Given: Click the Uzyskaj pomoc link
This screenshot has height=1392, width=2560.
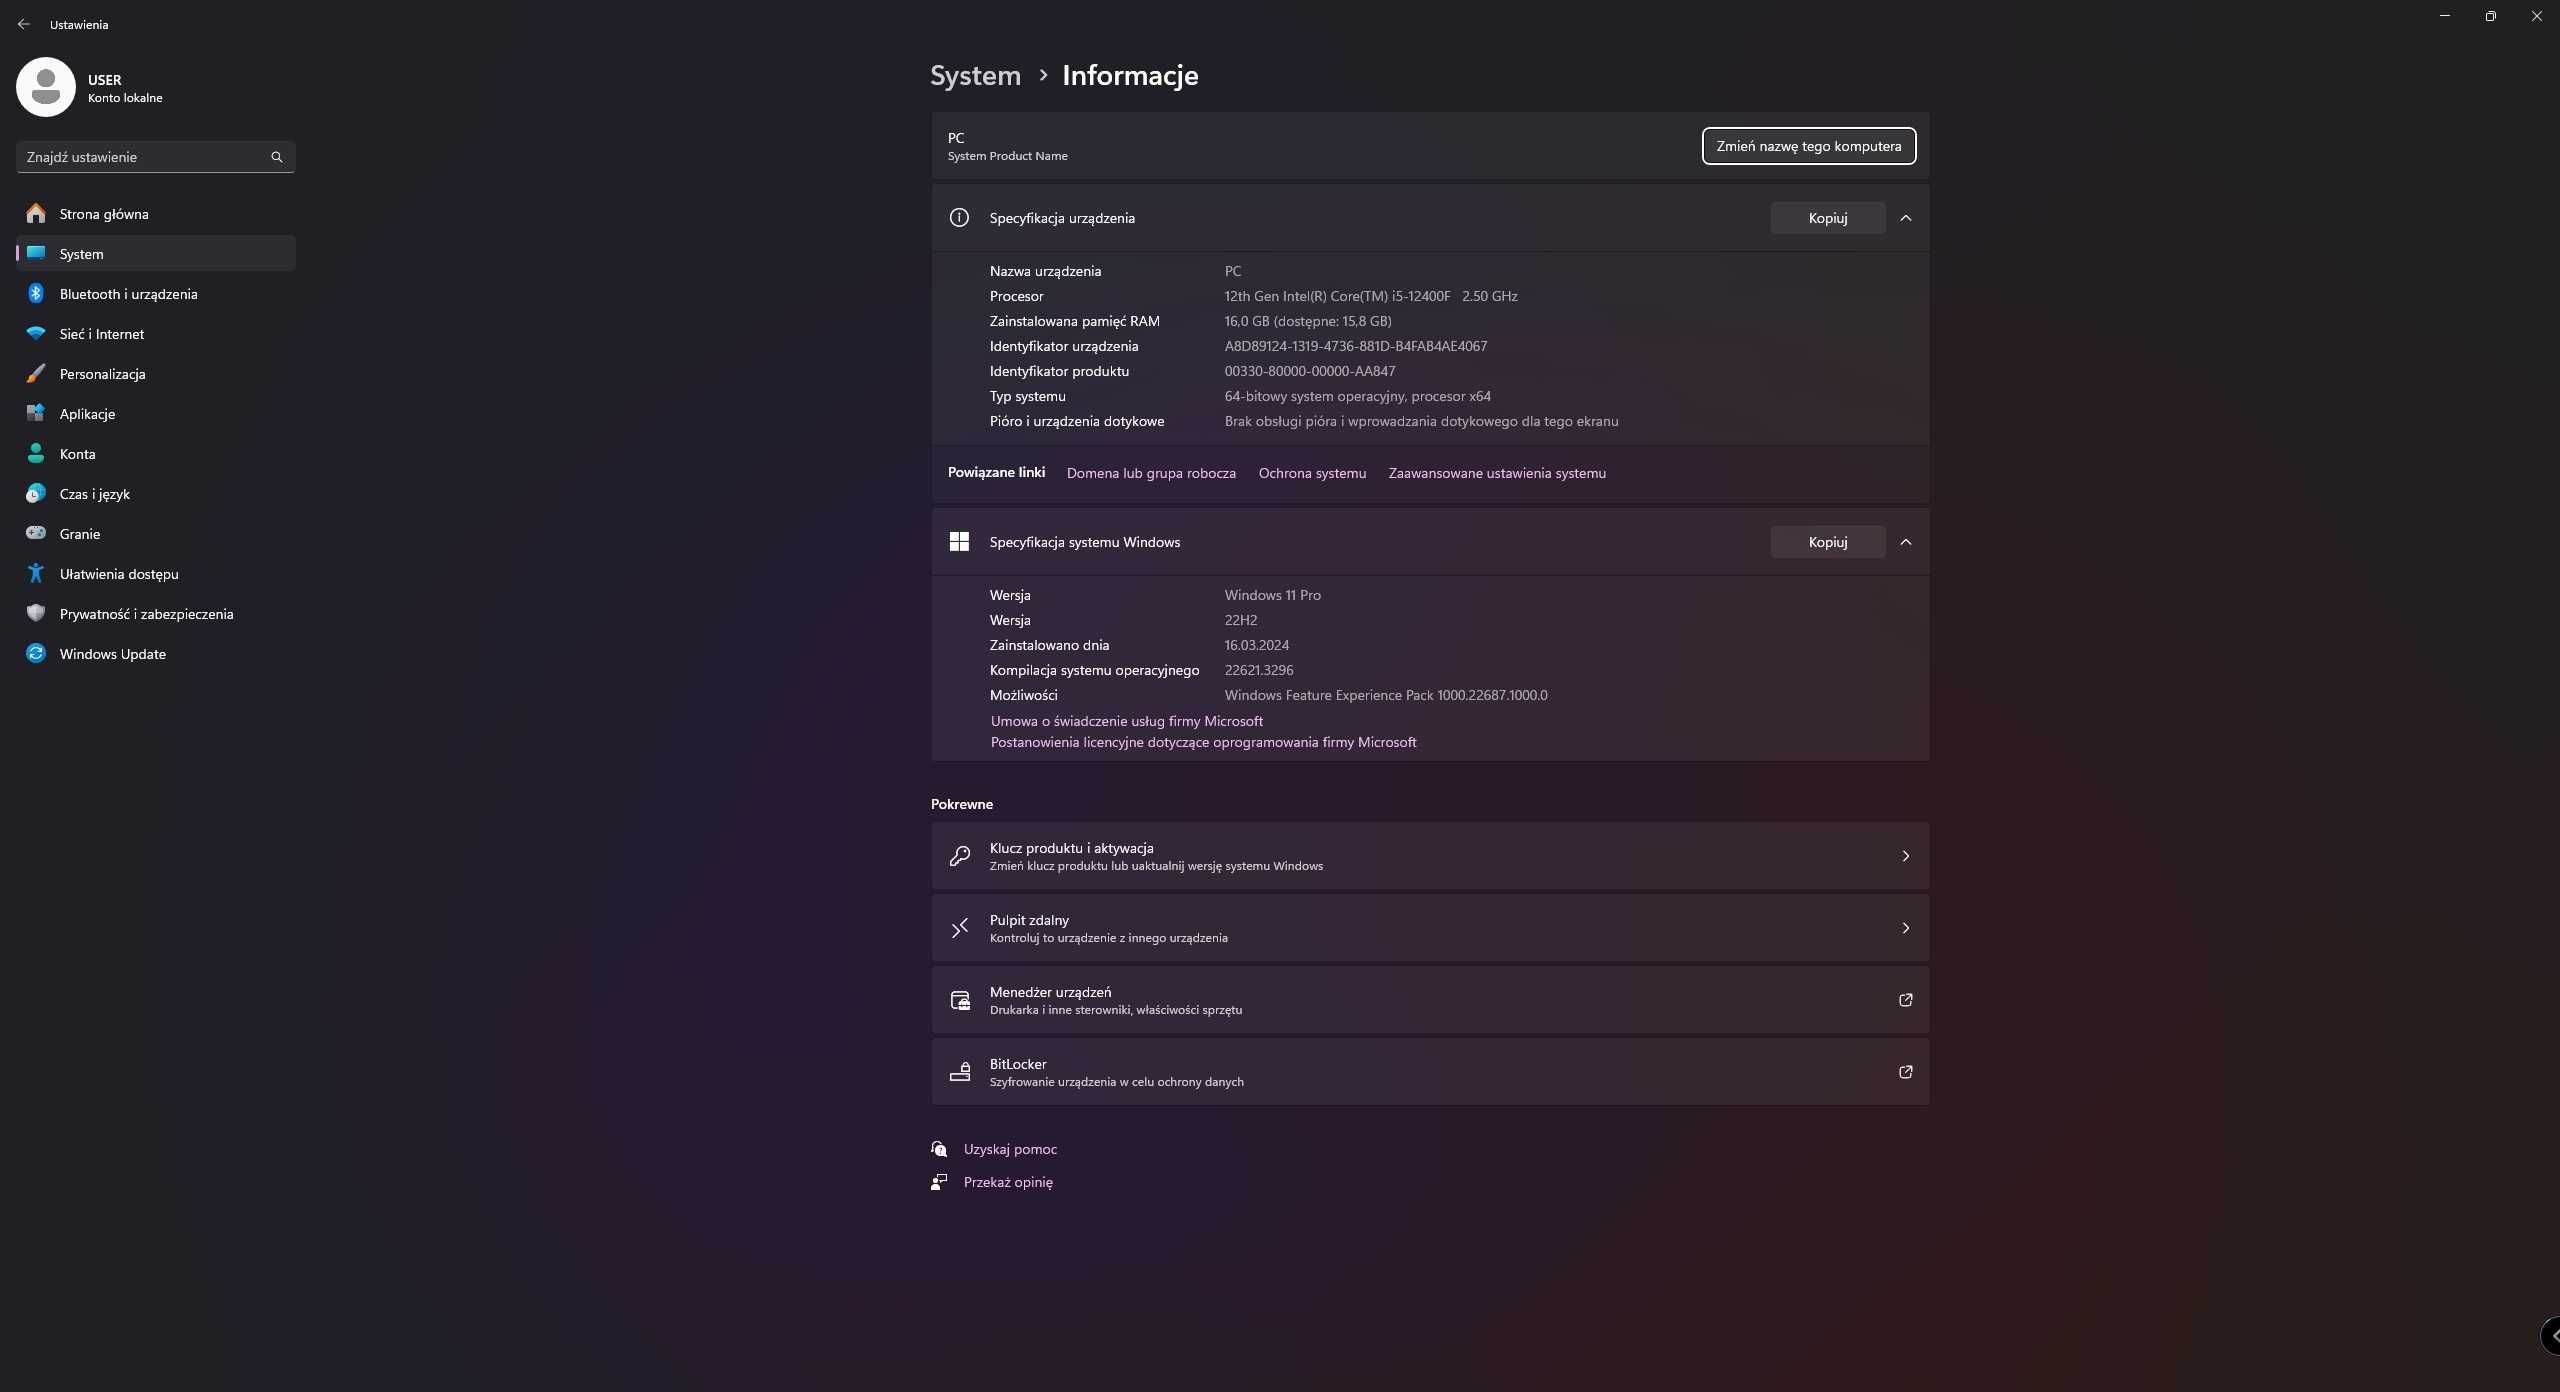Looking at the screenshot, I should pos(1010,1149).
